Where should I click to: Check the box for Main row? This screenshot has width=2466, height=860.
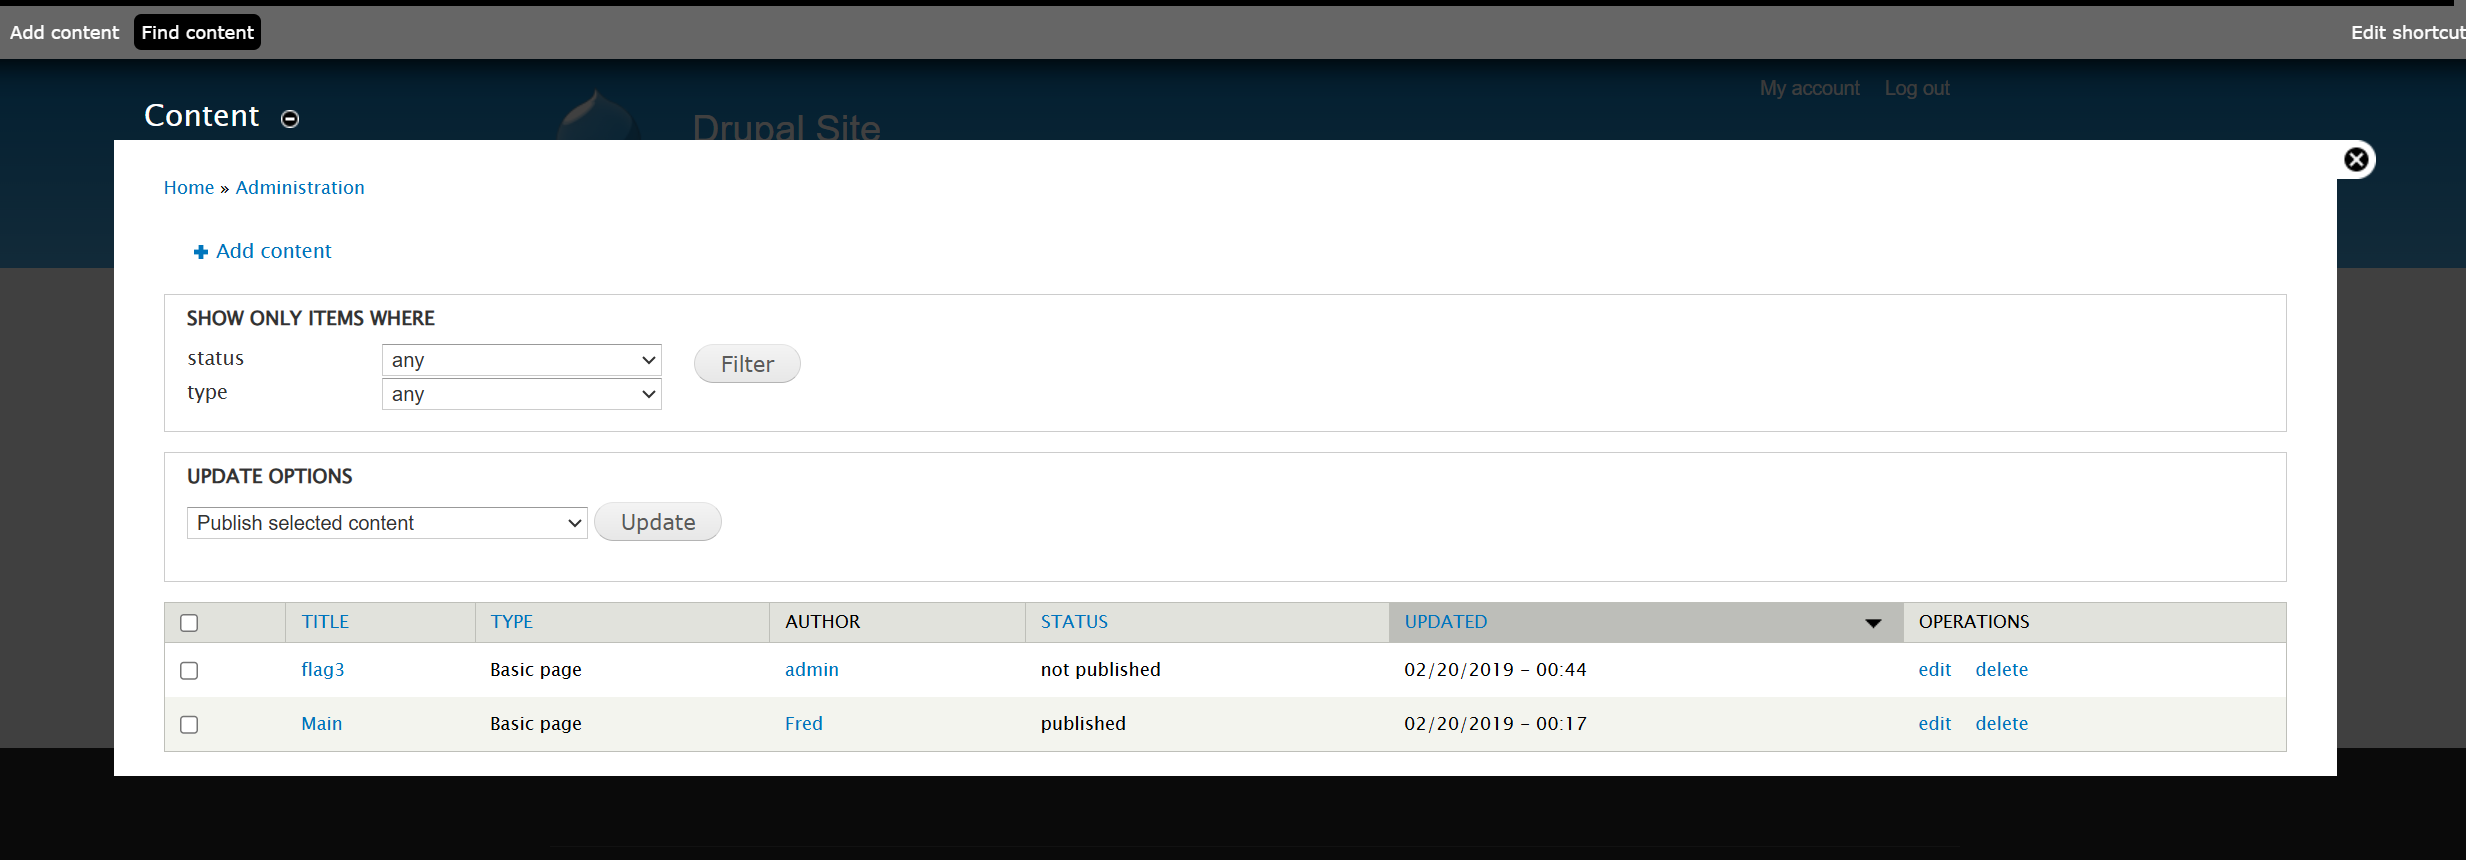[189, 725]
